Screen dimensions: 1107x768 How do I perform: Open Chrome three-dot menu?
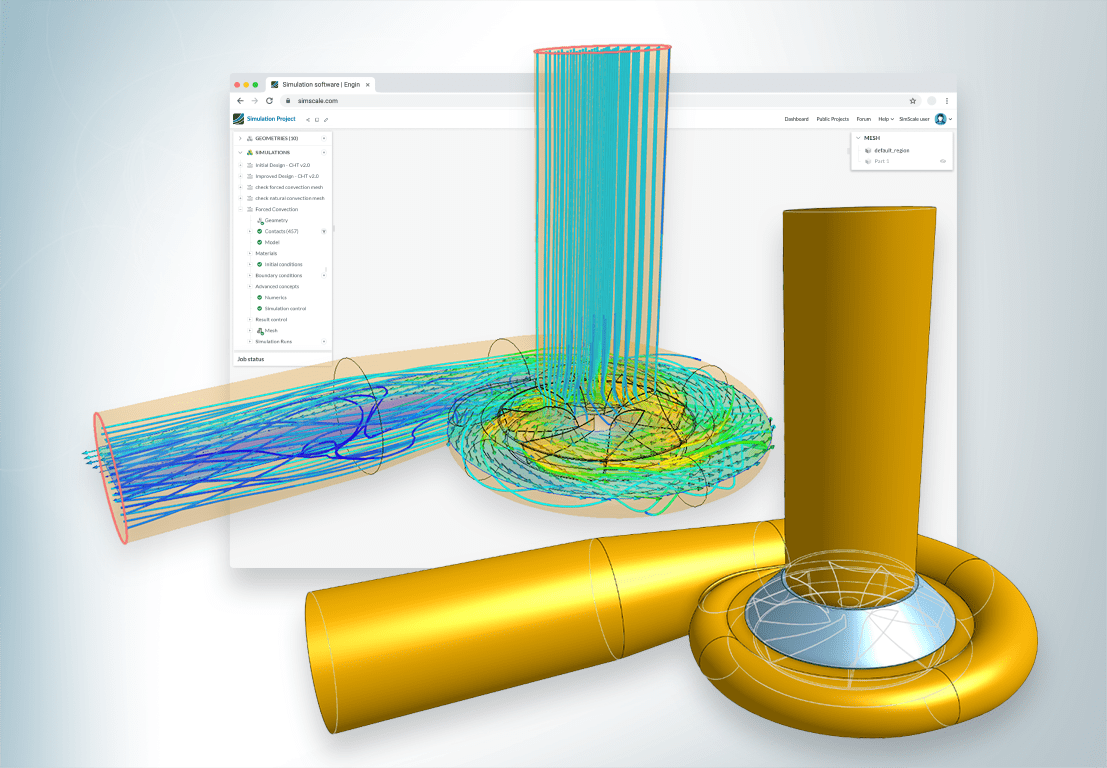[x=947, y=101]
